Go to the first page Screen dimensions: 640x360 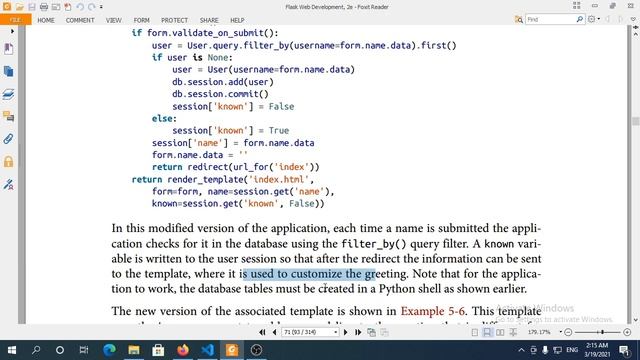pos(262,332)
